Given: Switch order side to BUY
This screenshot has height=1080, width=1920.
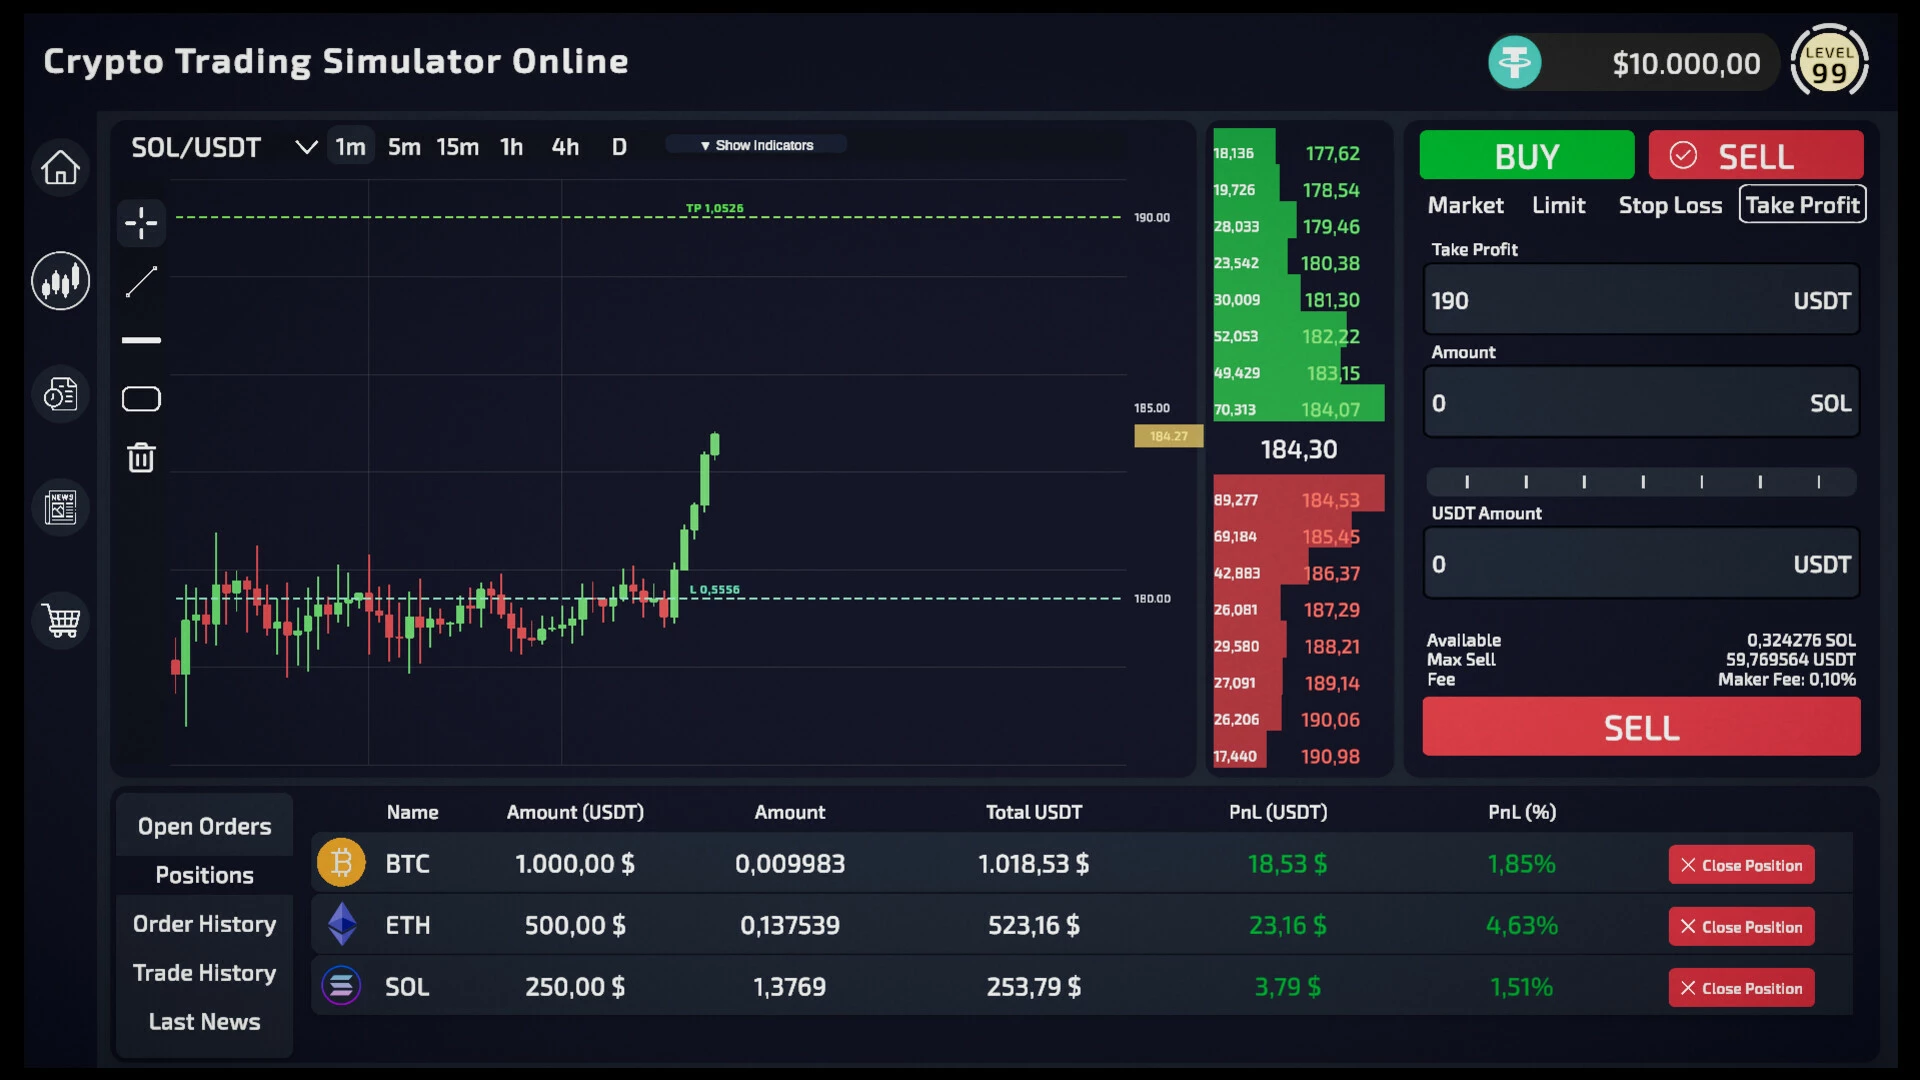Looking at the screenshot, I should click(x=1526, y=156).
